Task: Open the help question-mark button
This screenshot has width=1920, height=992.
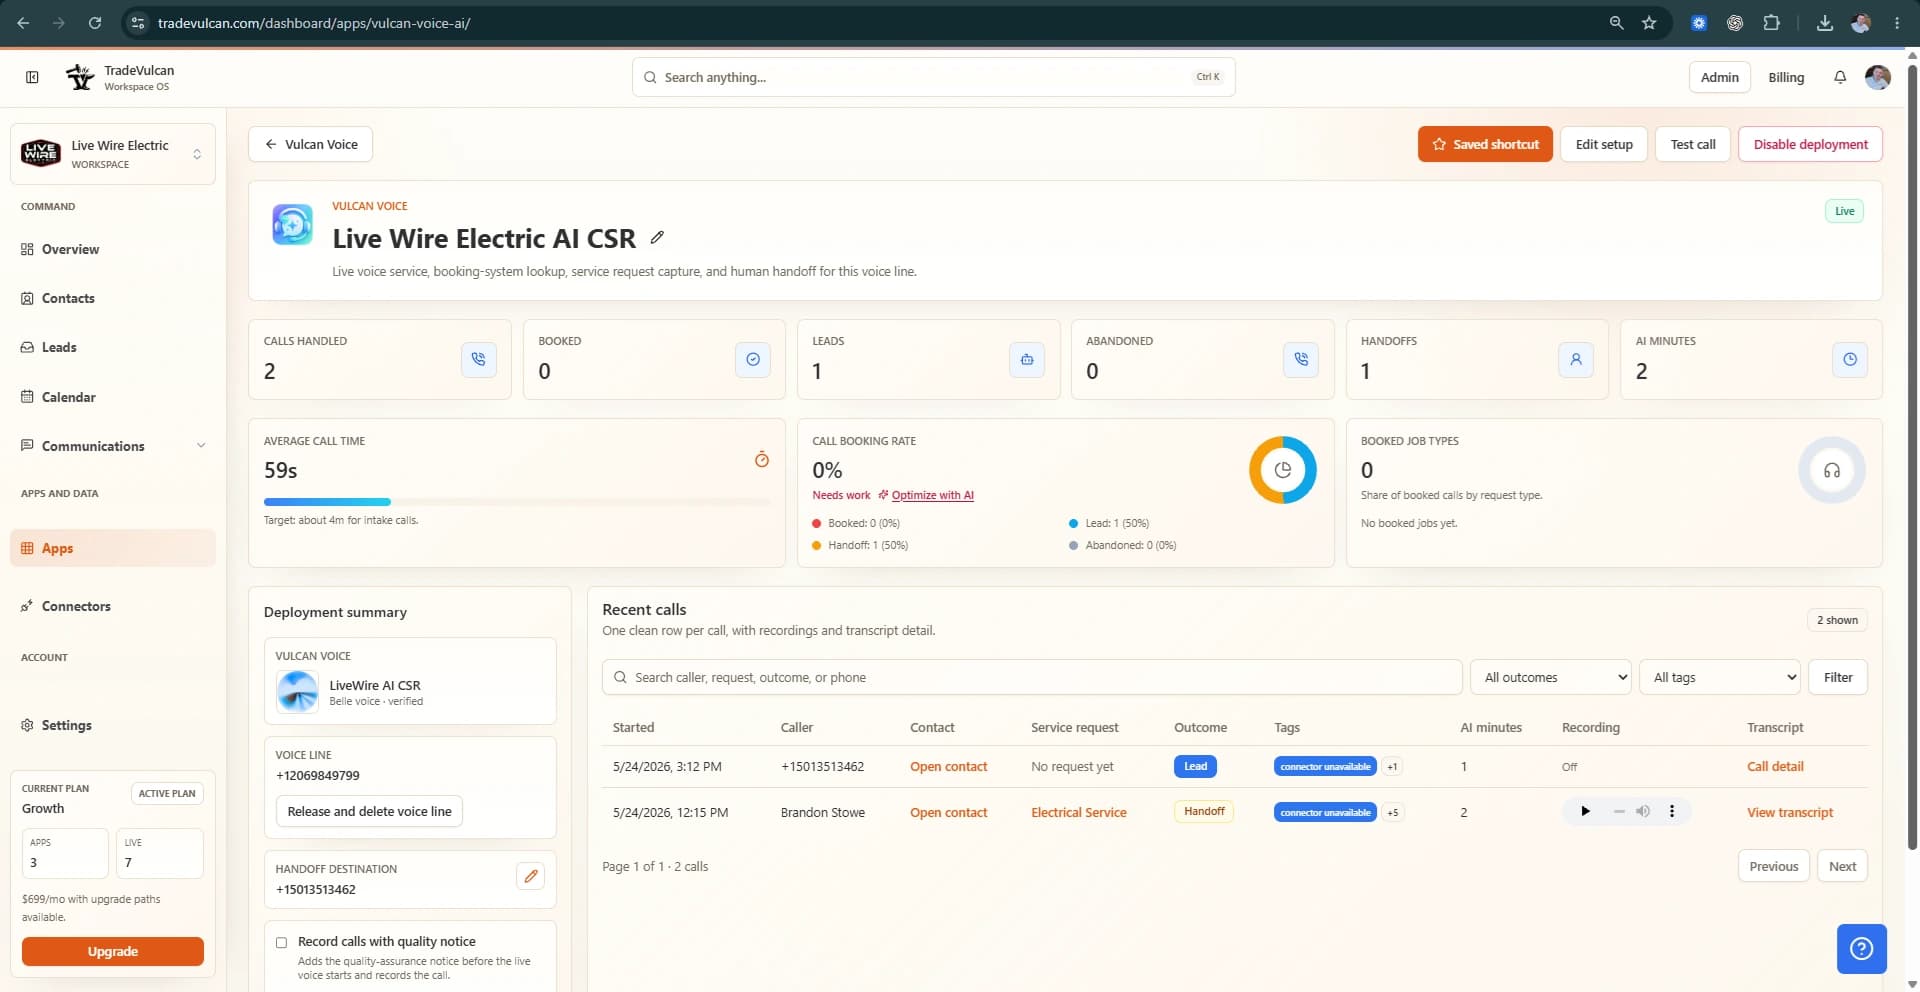Action: click(1861, 948)
